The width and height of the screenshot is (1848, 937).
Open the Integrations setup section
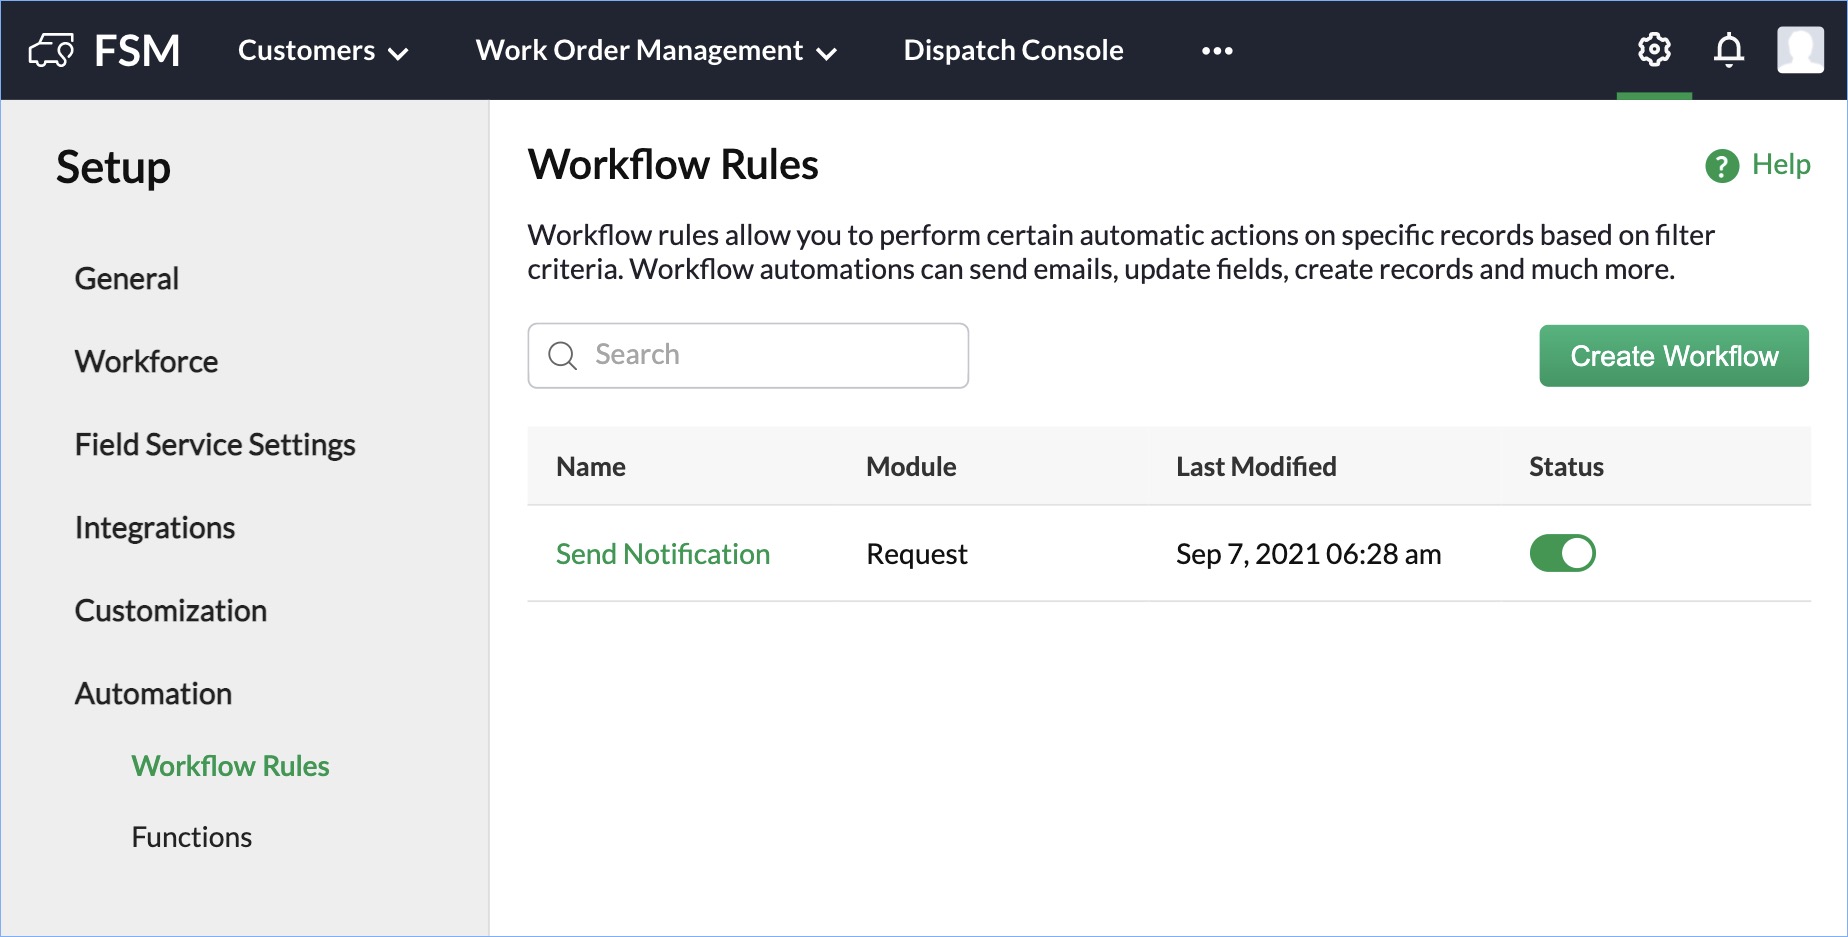pyautogui.click(x=154, y=528)
